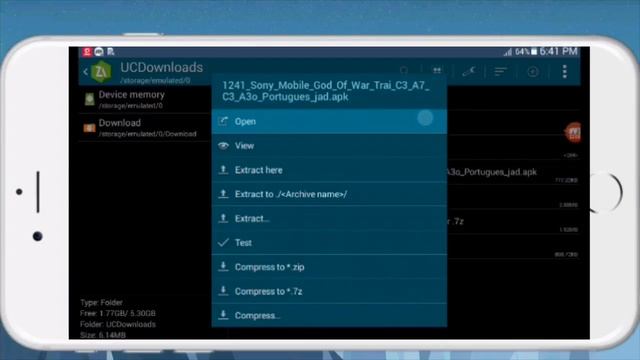
Task: Click the ZArchiver app logo icon
Action: tap(101, 72)
